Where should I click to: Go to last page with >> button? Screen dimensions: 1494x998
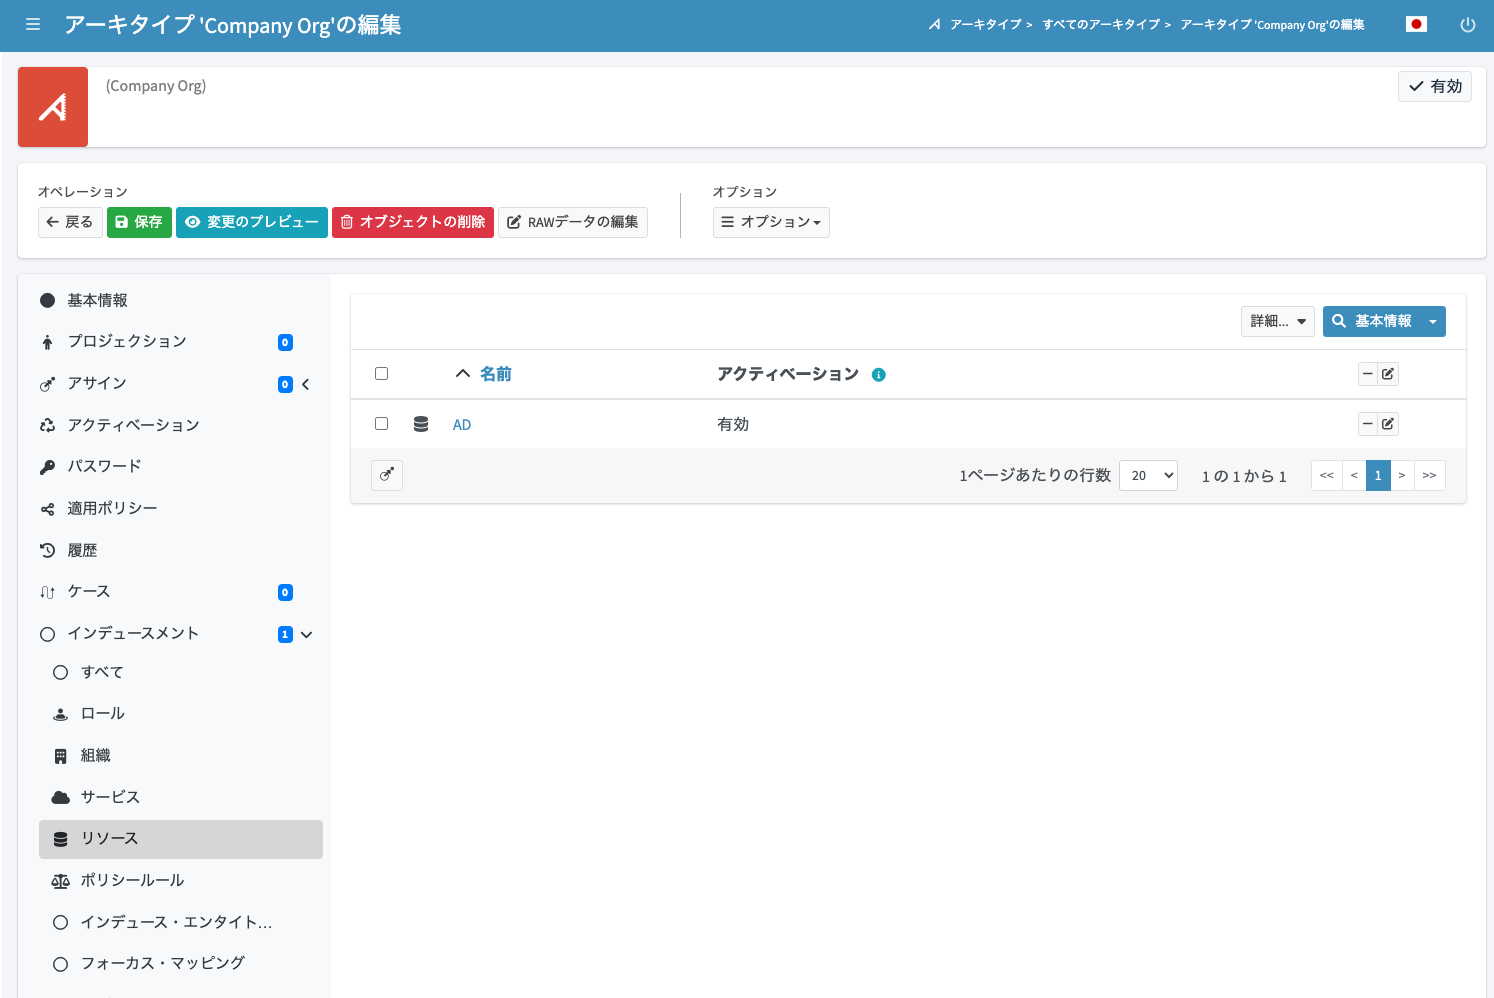(1430, 475)
